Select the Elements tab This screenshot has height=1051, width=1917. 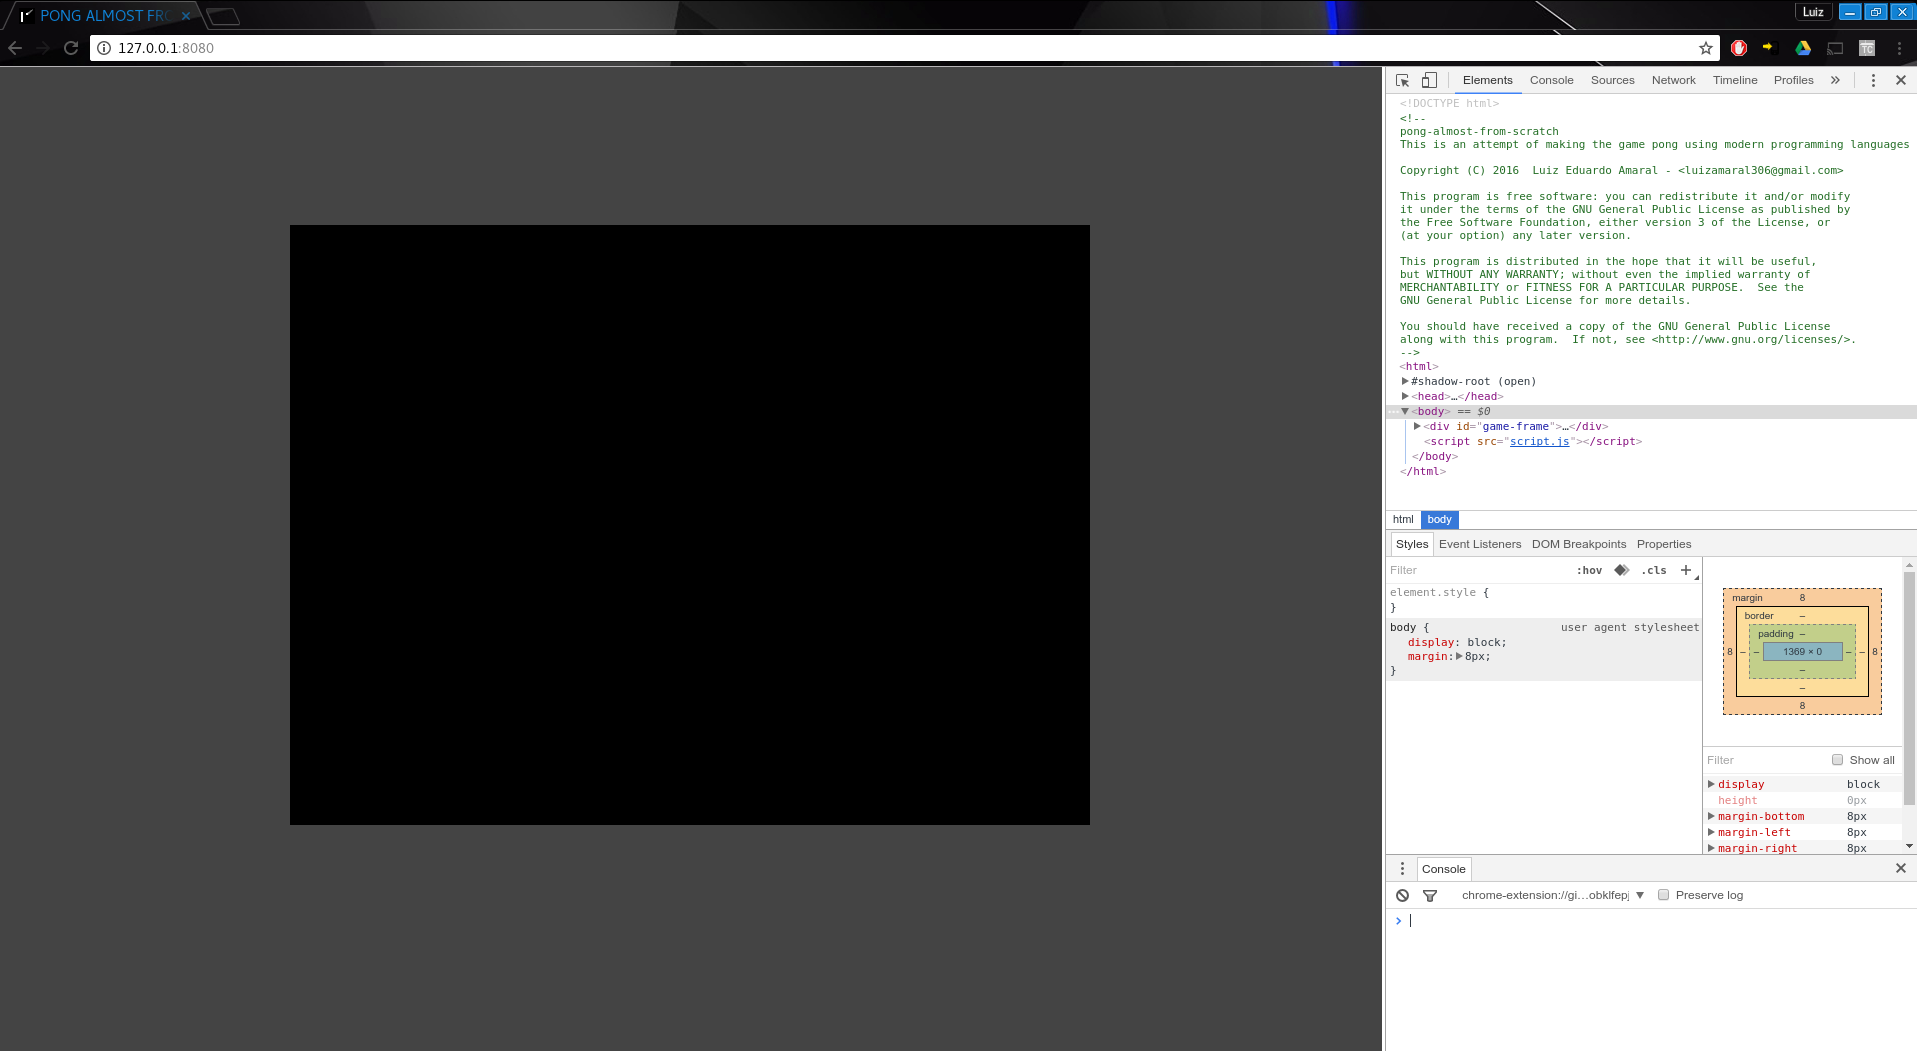[1487, 80]
